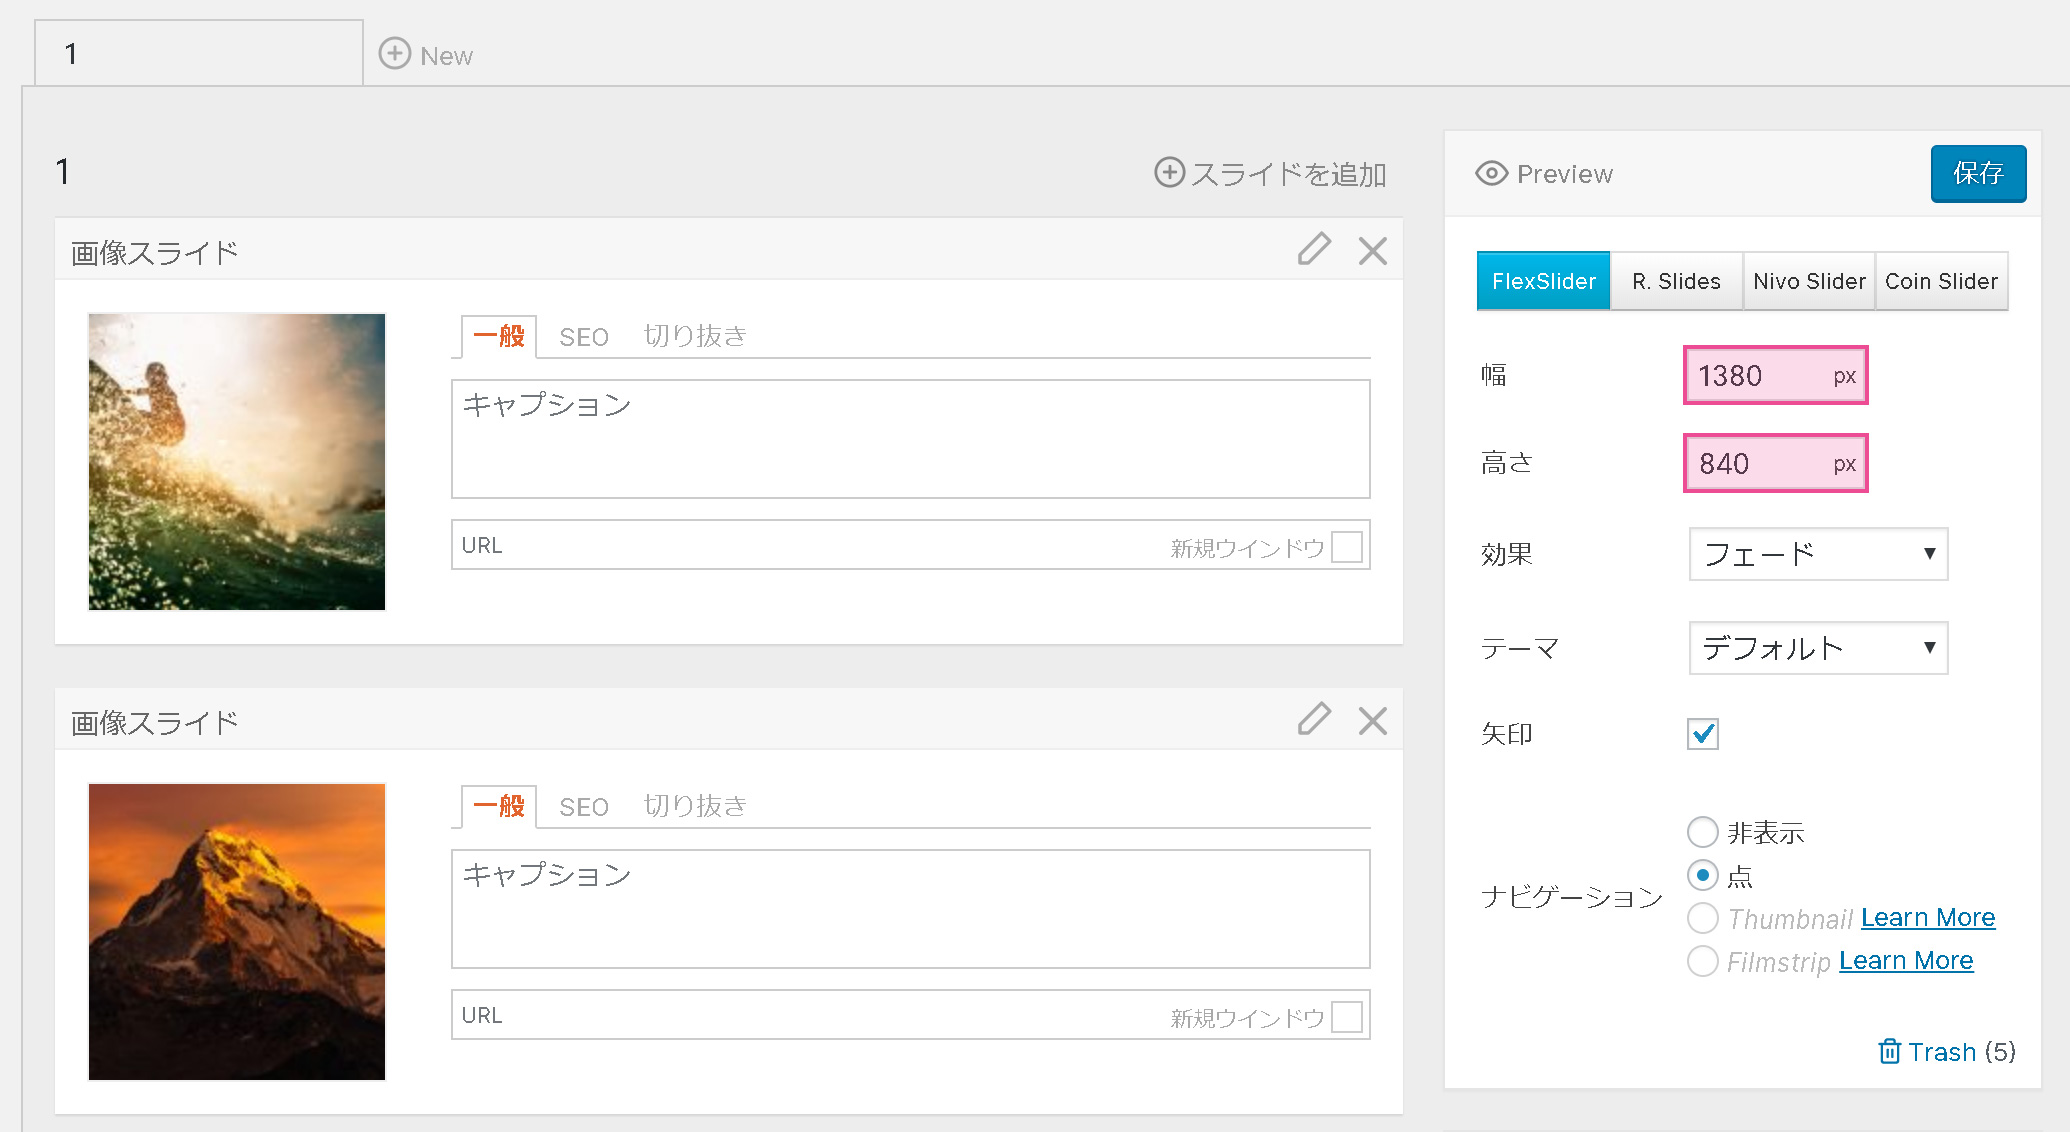Screen dimensions: 2070x1132
Task: Click the スライドを追加 plus icon
Action: tap(1169, 172)
